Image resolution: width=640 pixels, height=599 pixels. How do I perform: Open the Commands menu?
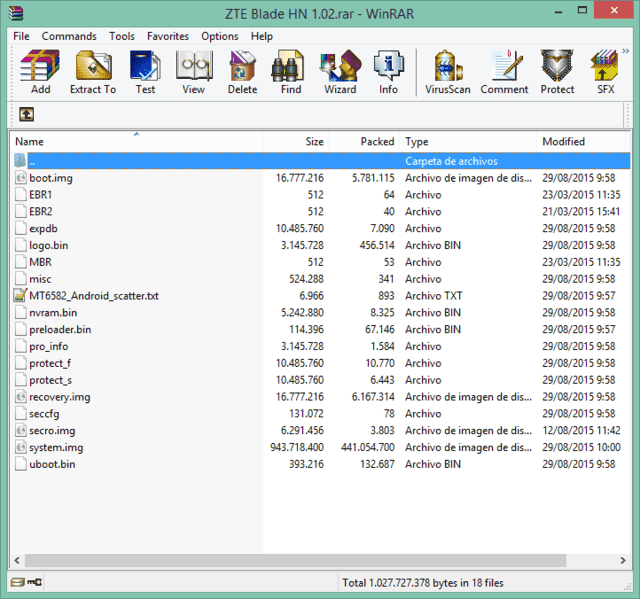click(x=69, y=36)
